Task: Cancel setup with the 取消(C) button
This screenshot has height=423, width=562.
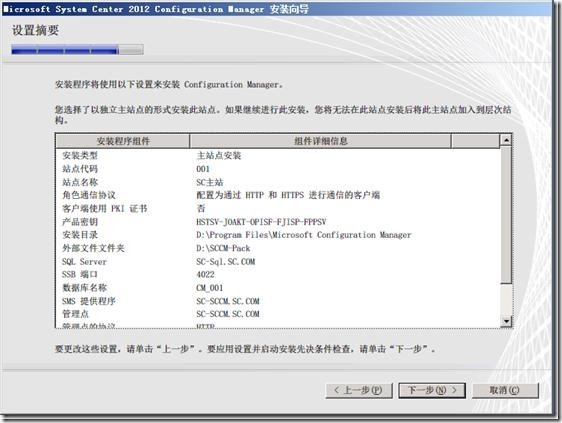Action: click(x=505, y=390)
